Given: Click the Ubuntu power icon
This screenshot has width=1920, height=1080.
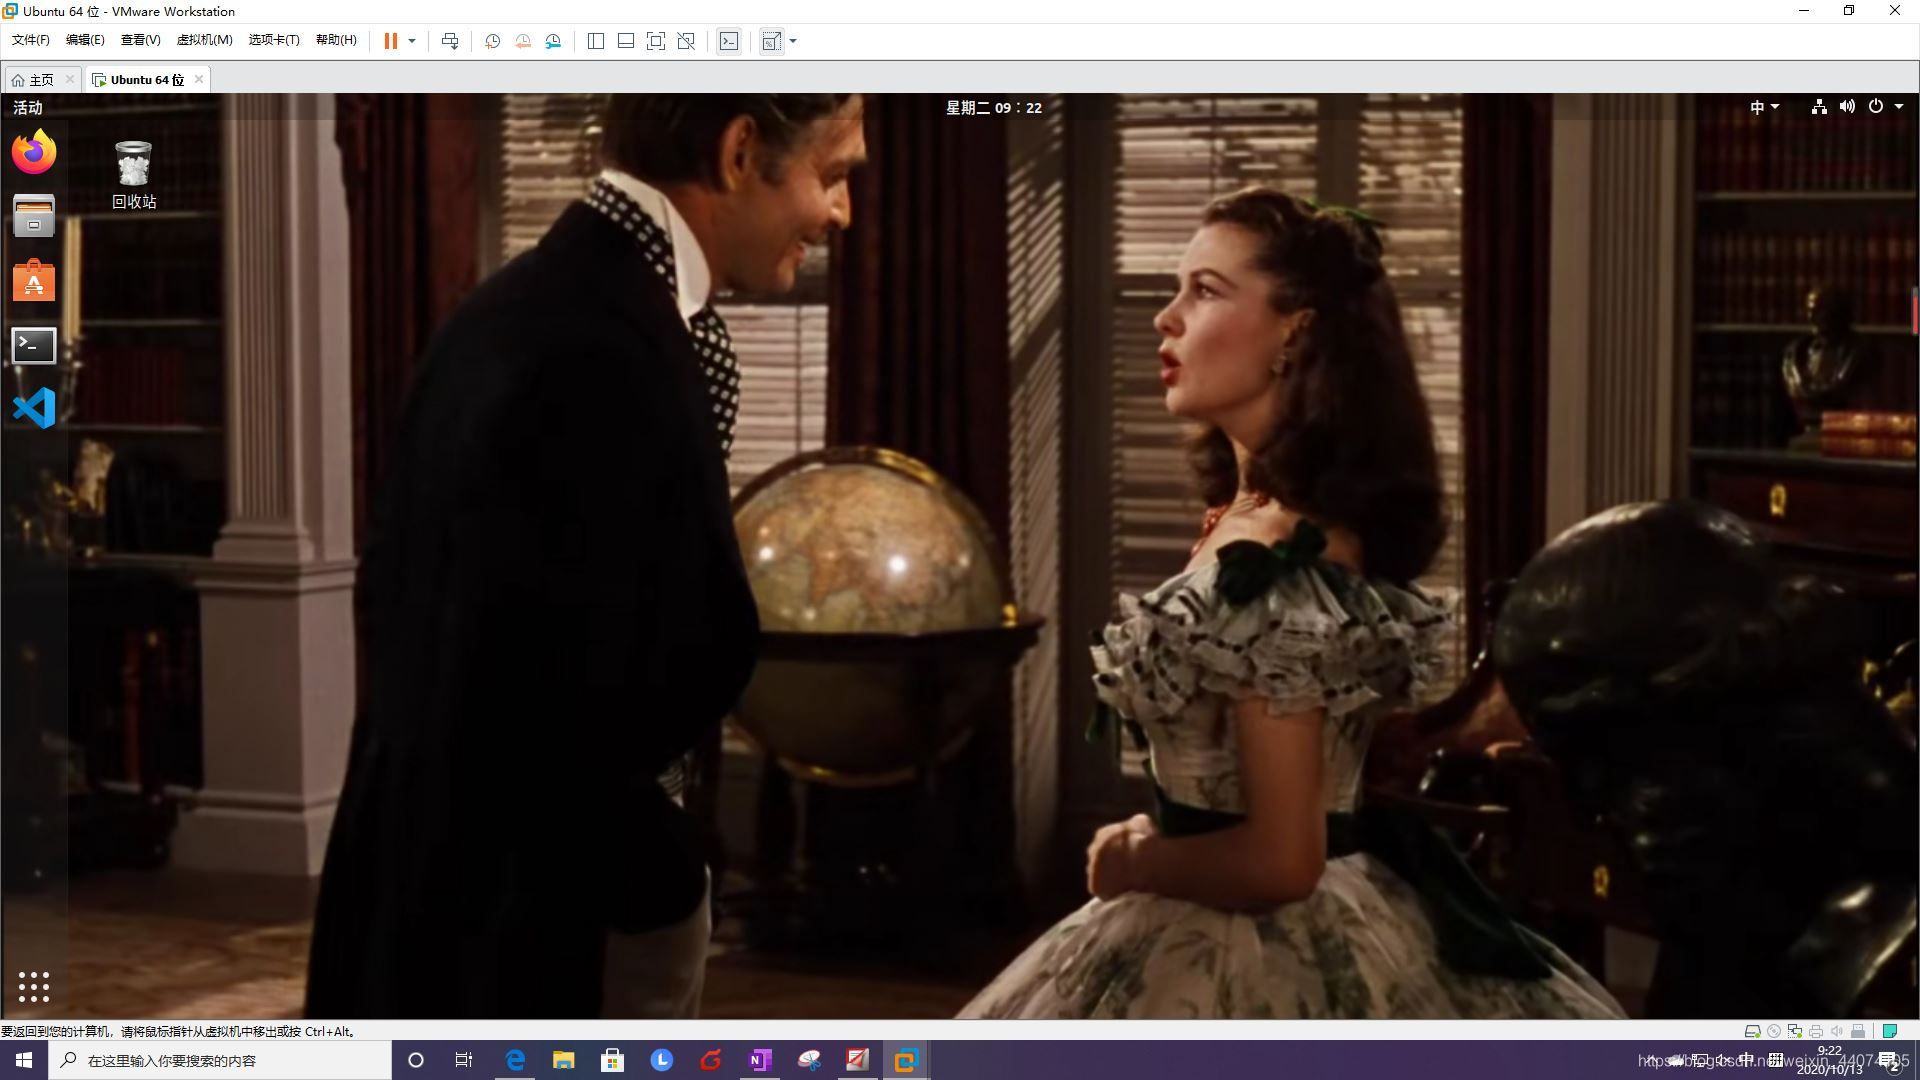Looking at the screenshot, I should tap(1876, 107).
